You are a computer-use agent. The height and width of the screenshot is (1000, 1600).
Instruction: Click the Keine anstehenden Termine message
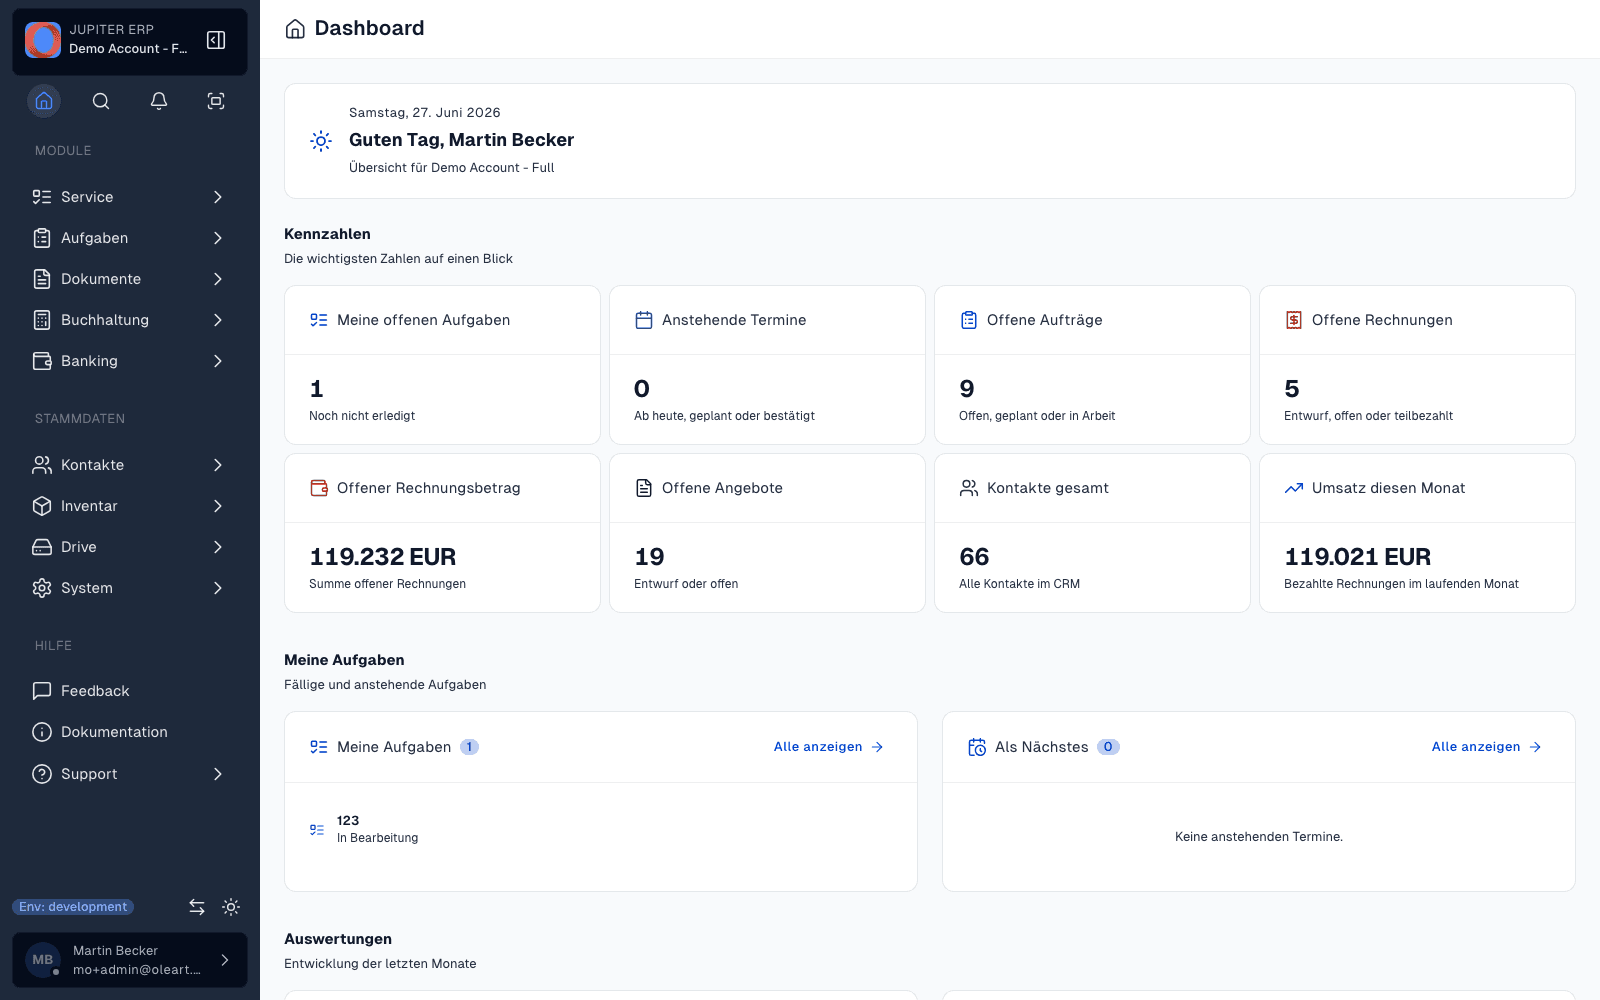pos(1259,837)
